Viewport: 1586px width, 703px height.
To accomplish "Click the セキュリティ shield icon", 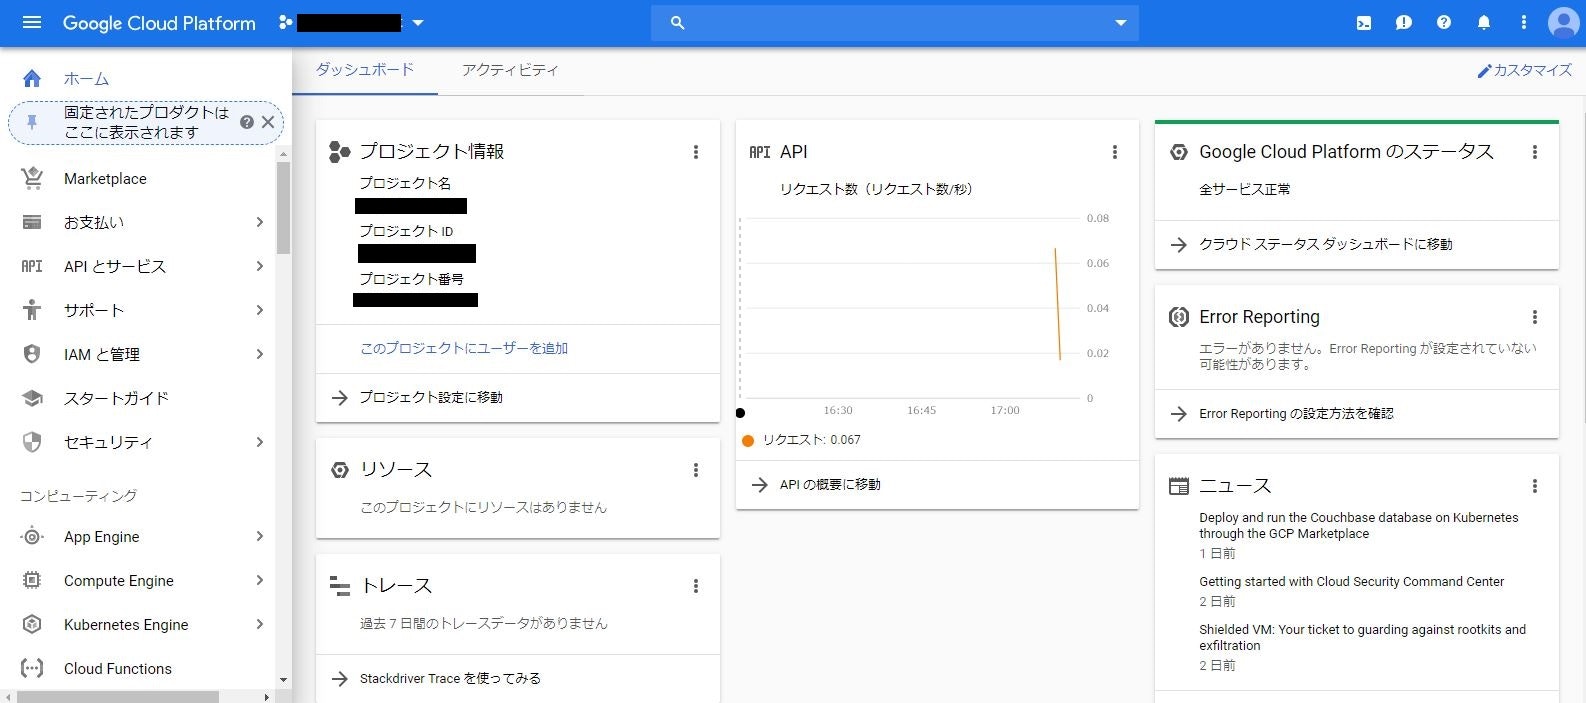I will [x=32, y=442].
